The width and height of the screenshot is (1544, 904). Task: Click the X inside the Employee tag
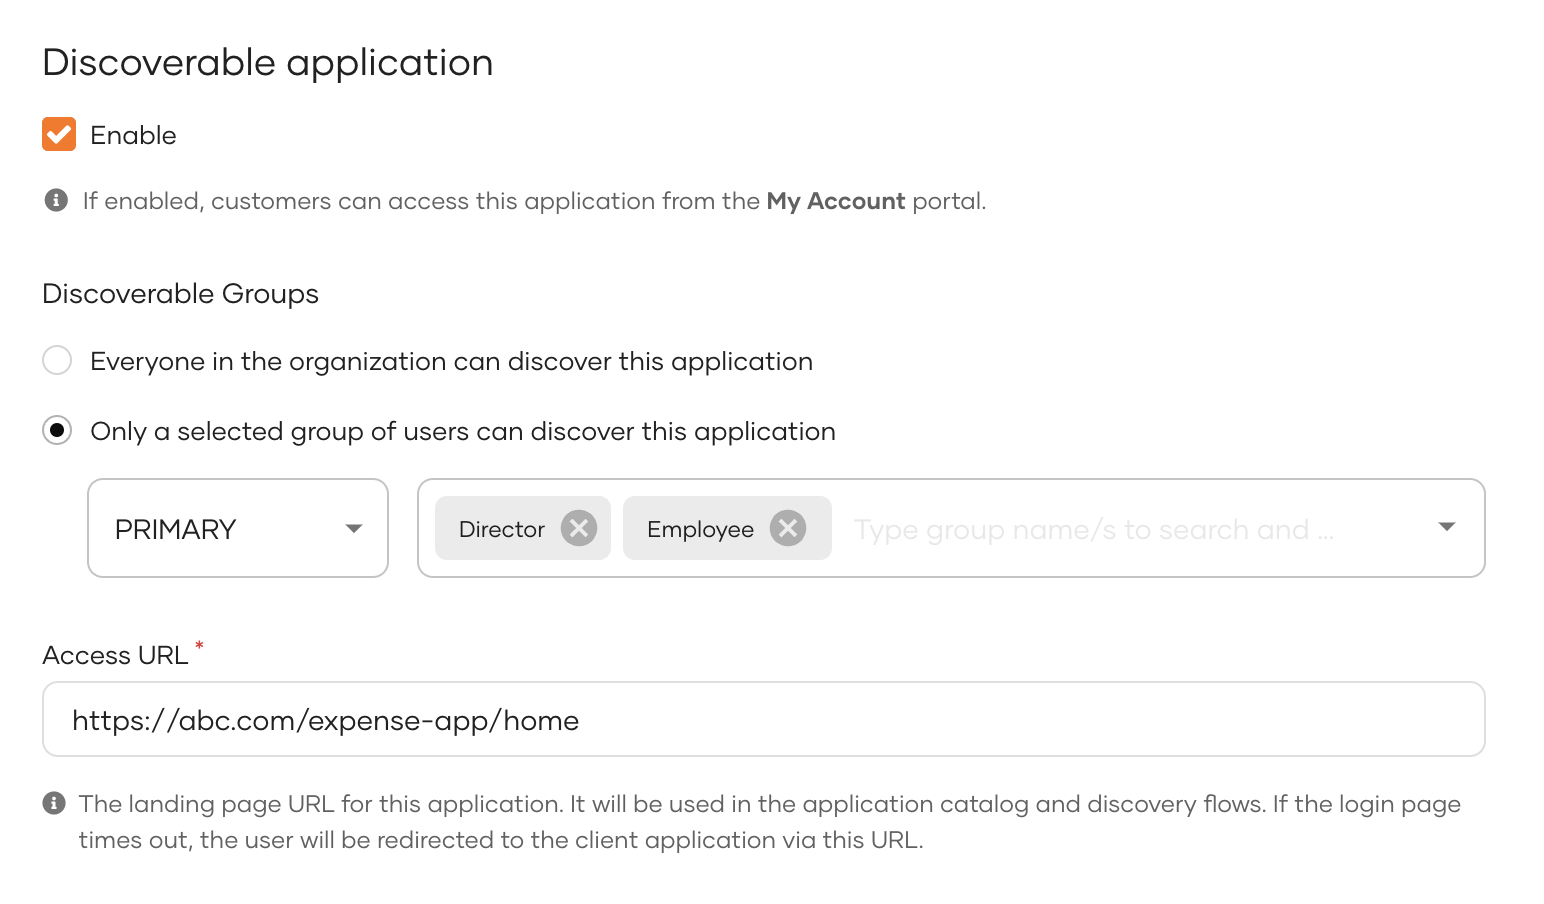(787, 528)
